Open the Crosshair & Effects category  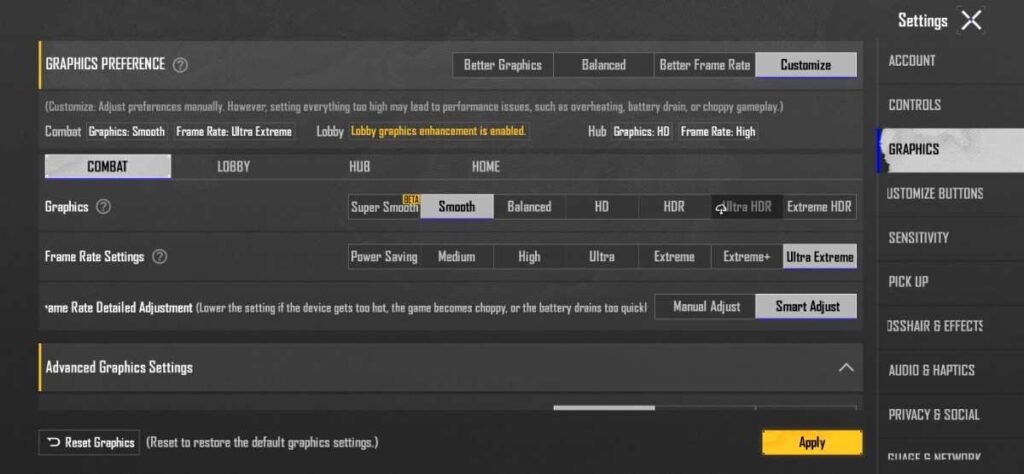click(x=951, y=326)
